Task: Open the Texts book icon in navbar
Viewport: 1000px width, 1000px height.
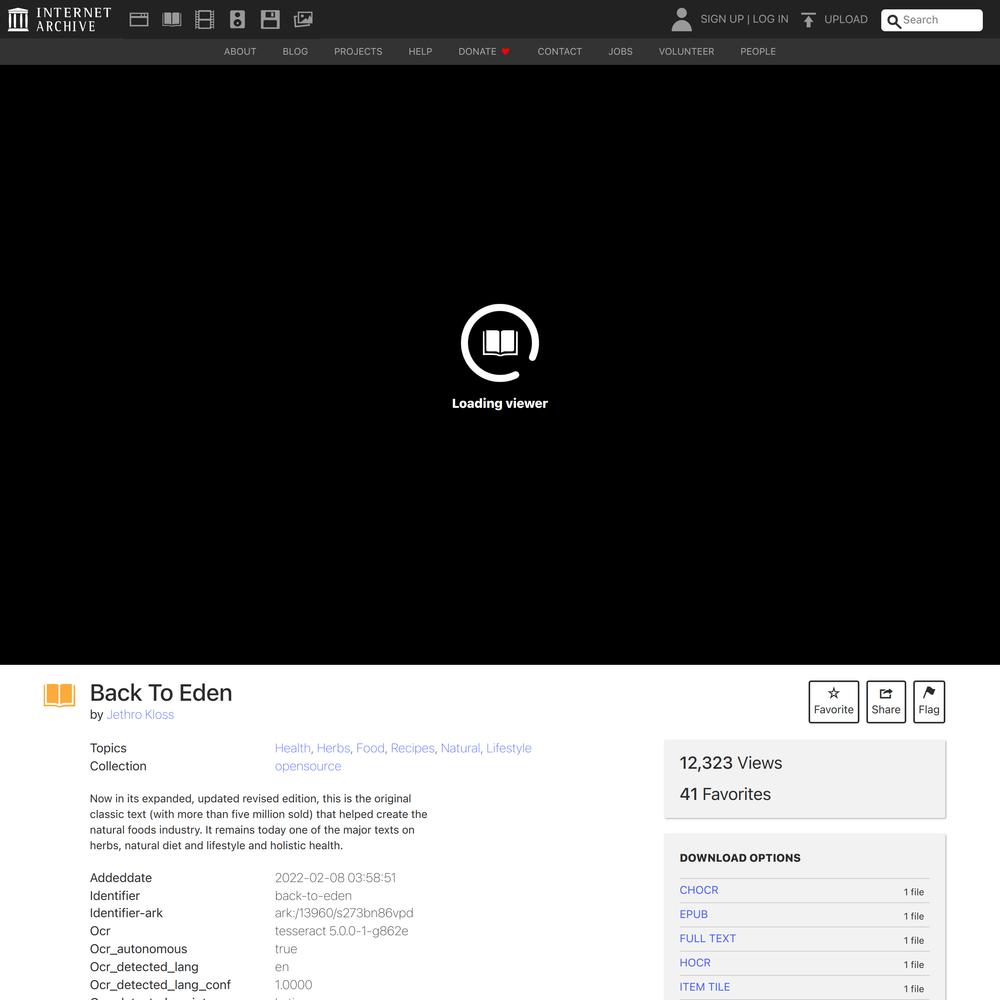Action: point(172,20)
